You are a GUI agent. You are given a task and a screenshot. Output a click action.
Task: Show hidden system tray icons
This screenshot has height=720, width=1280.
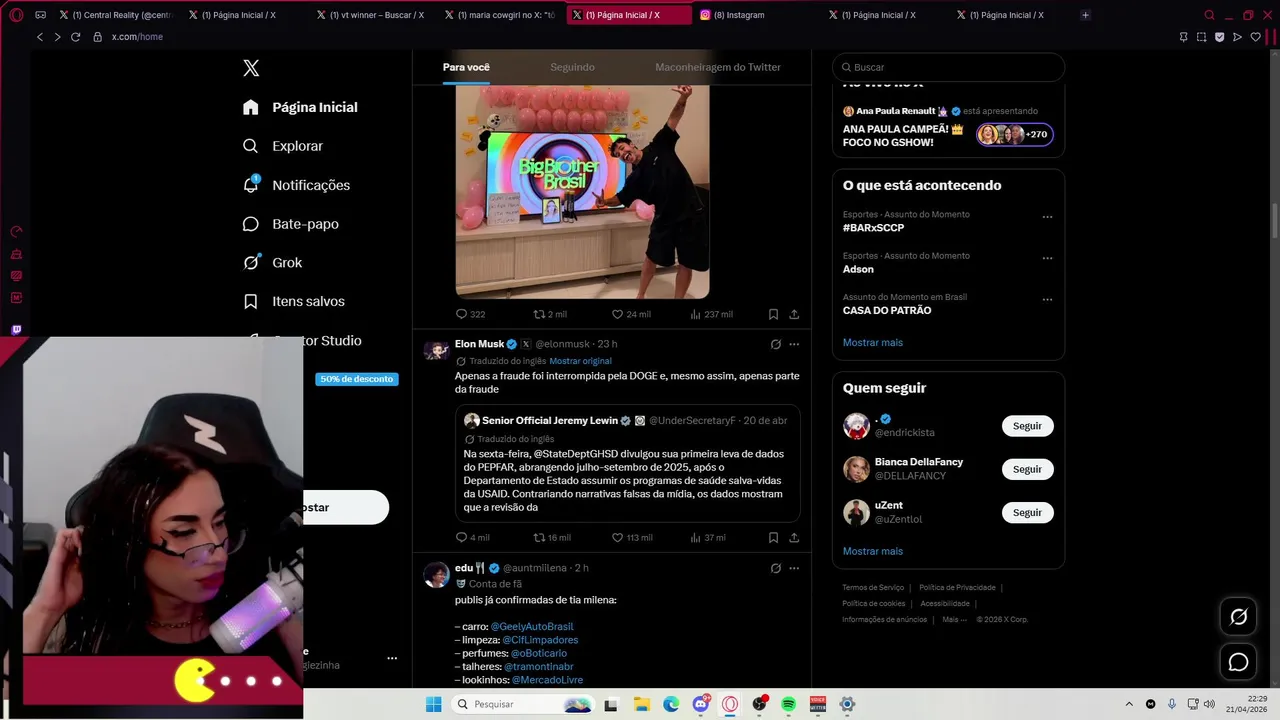pos(1129,704)
